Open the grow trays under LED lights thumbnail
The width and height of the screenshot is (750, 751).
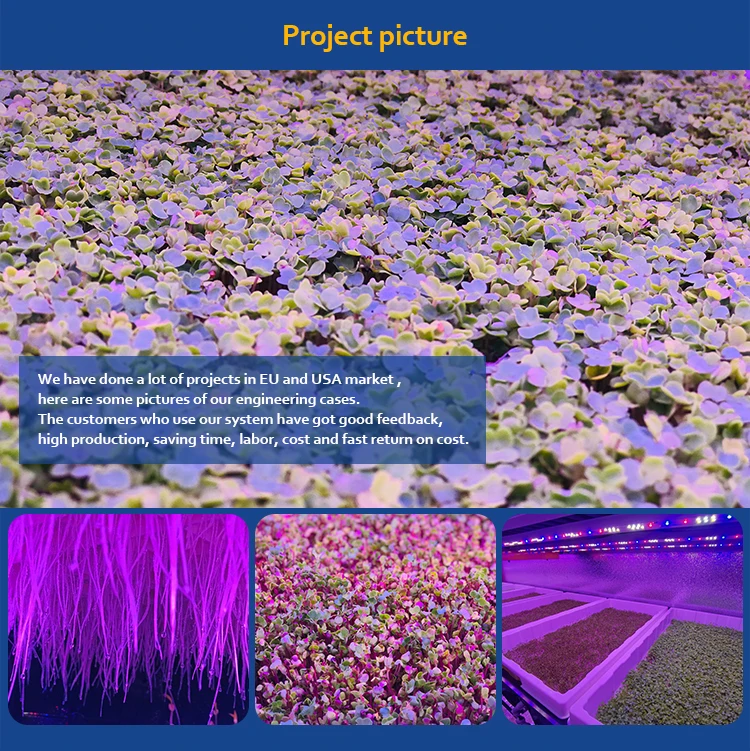click(622, 619)
